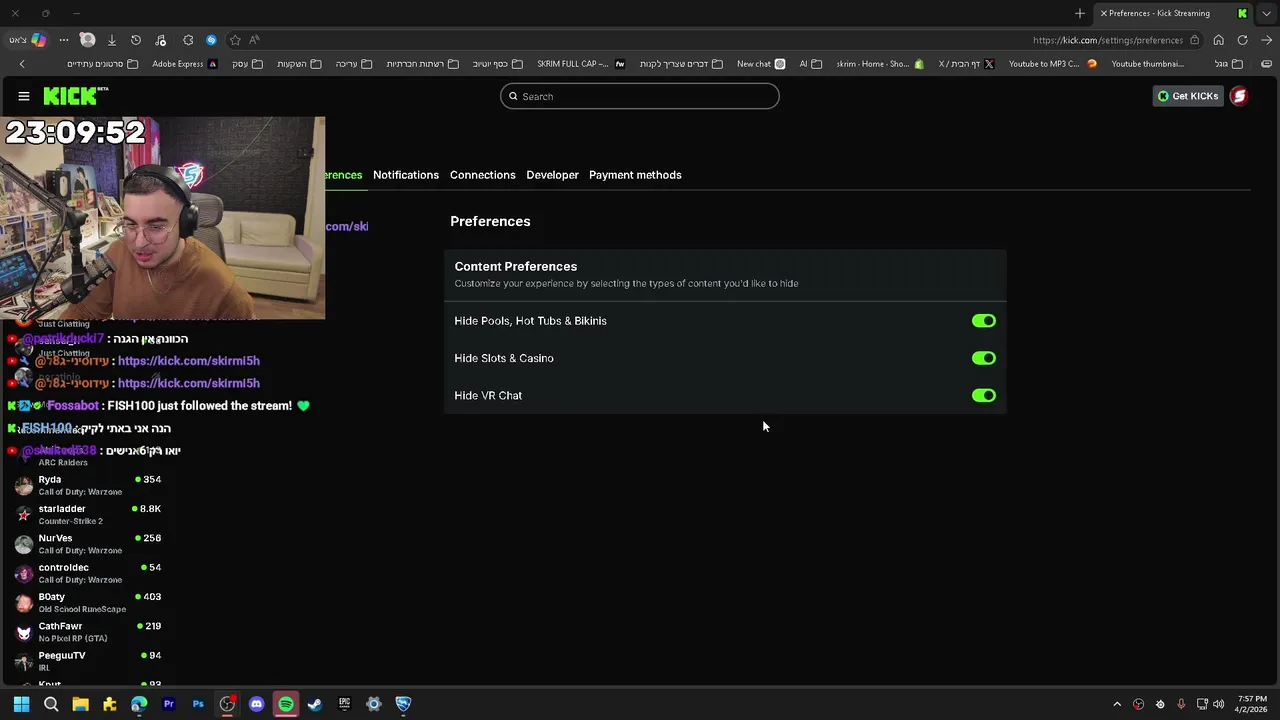This screenshot has width=1280, height=720.
Task: Open Youtube thumbnail bookmark
Action: point(1148,64)
